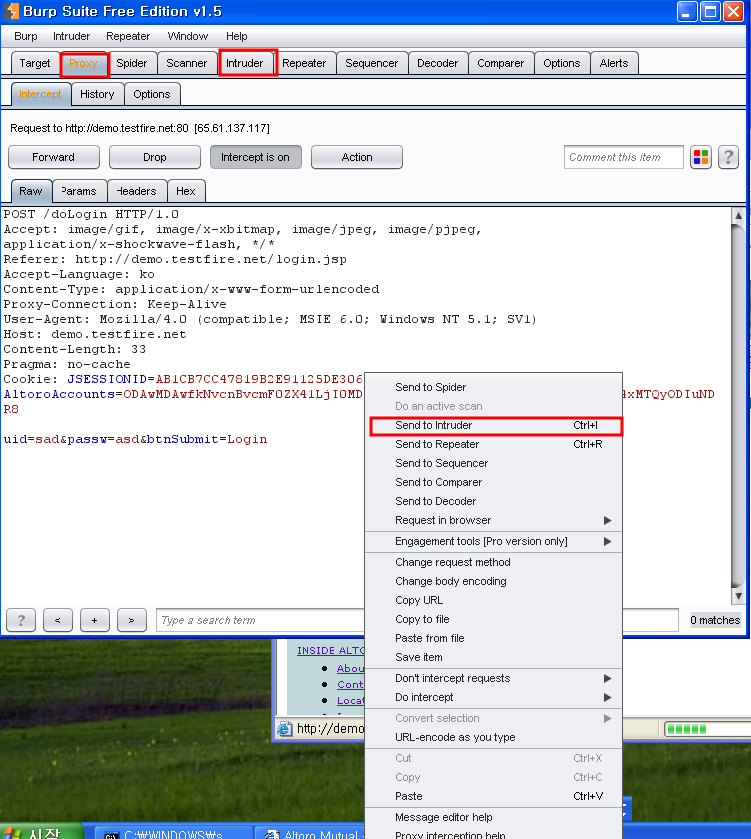The height and width of the screenshot is (839, 751).
Task: Open the top-level Options tab
Action: [x=562, y=63]
